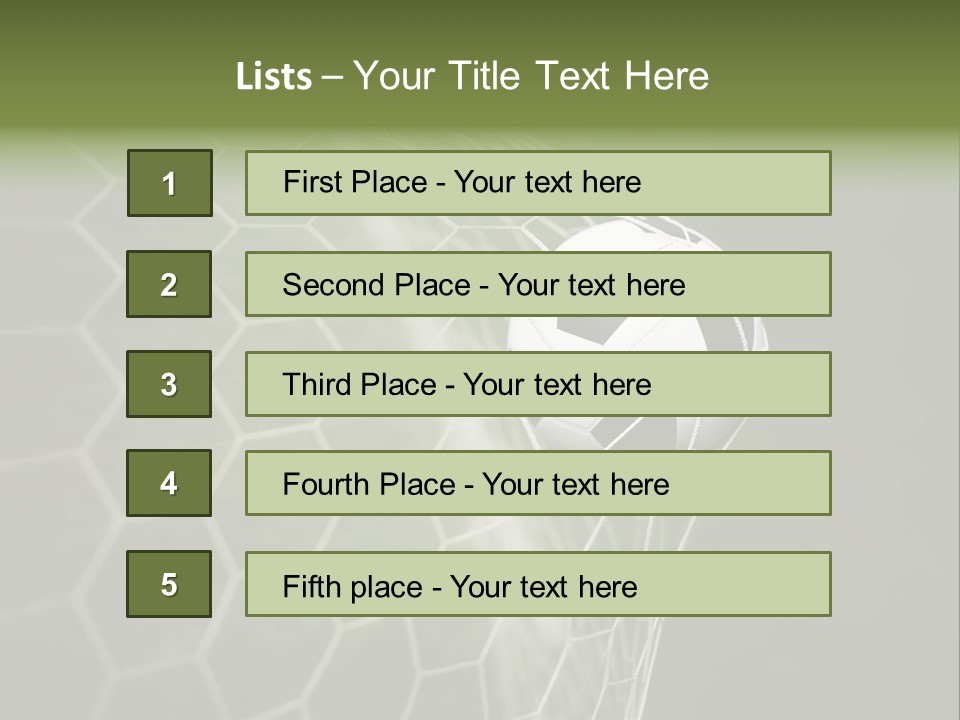The width and height of the screenshot is (960, 720).
Task: Select the 'First Place - Your text here' bar
Action: (x=538, y=183)
